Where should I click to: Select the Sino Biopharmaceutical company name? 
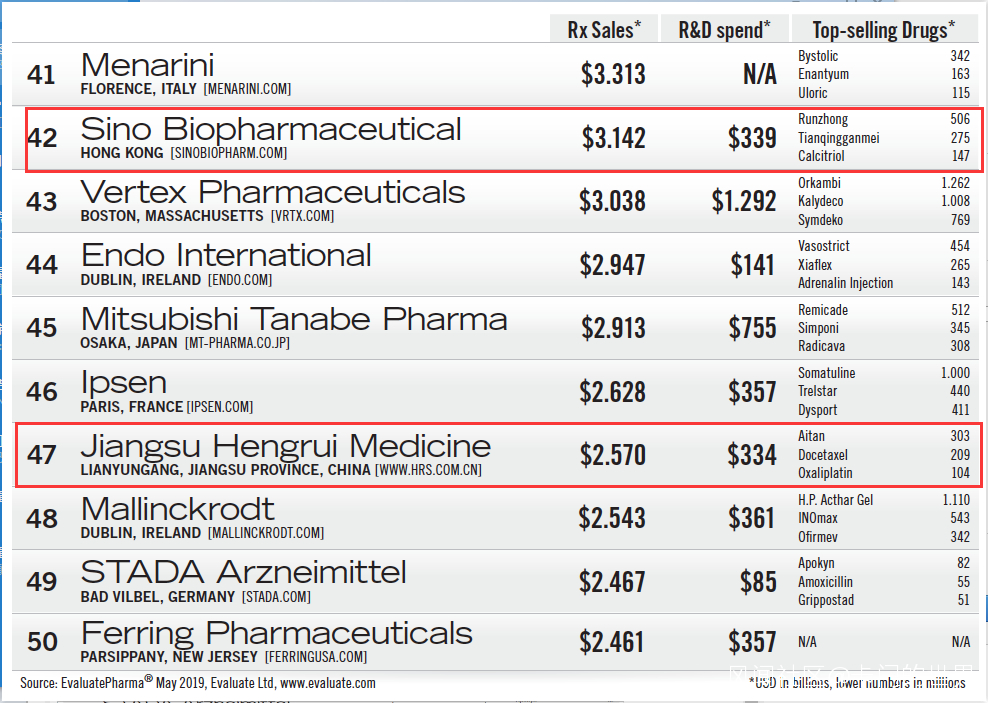[271, 129]
